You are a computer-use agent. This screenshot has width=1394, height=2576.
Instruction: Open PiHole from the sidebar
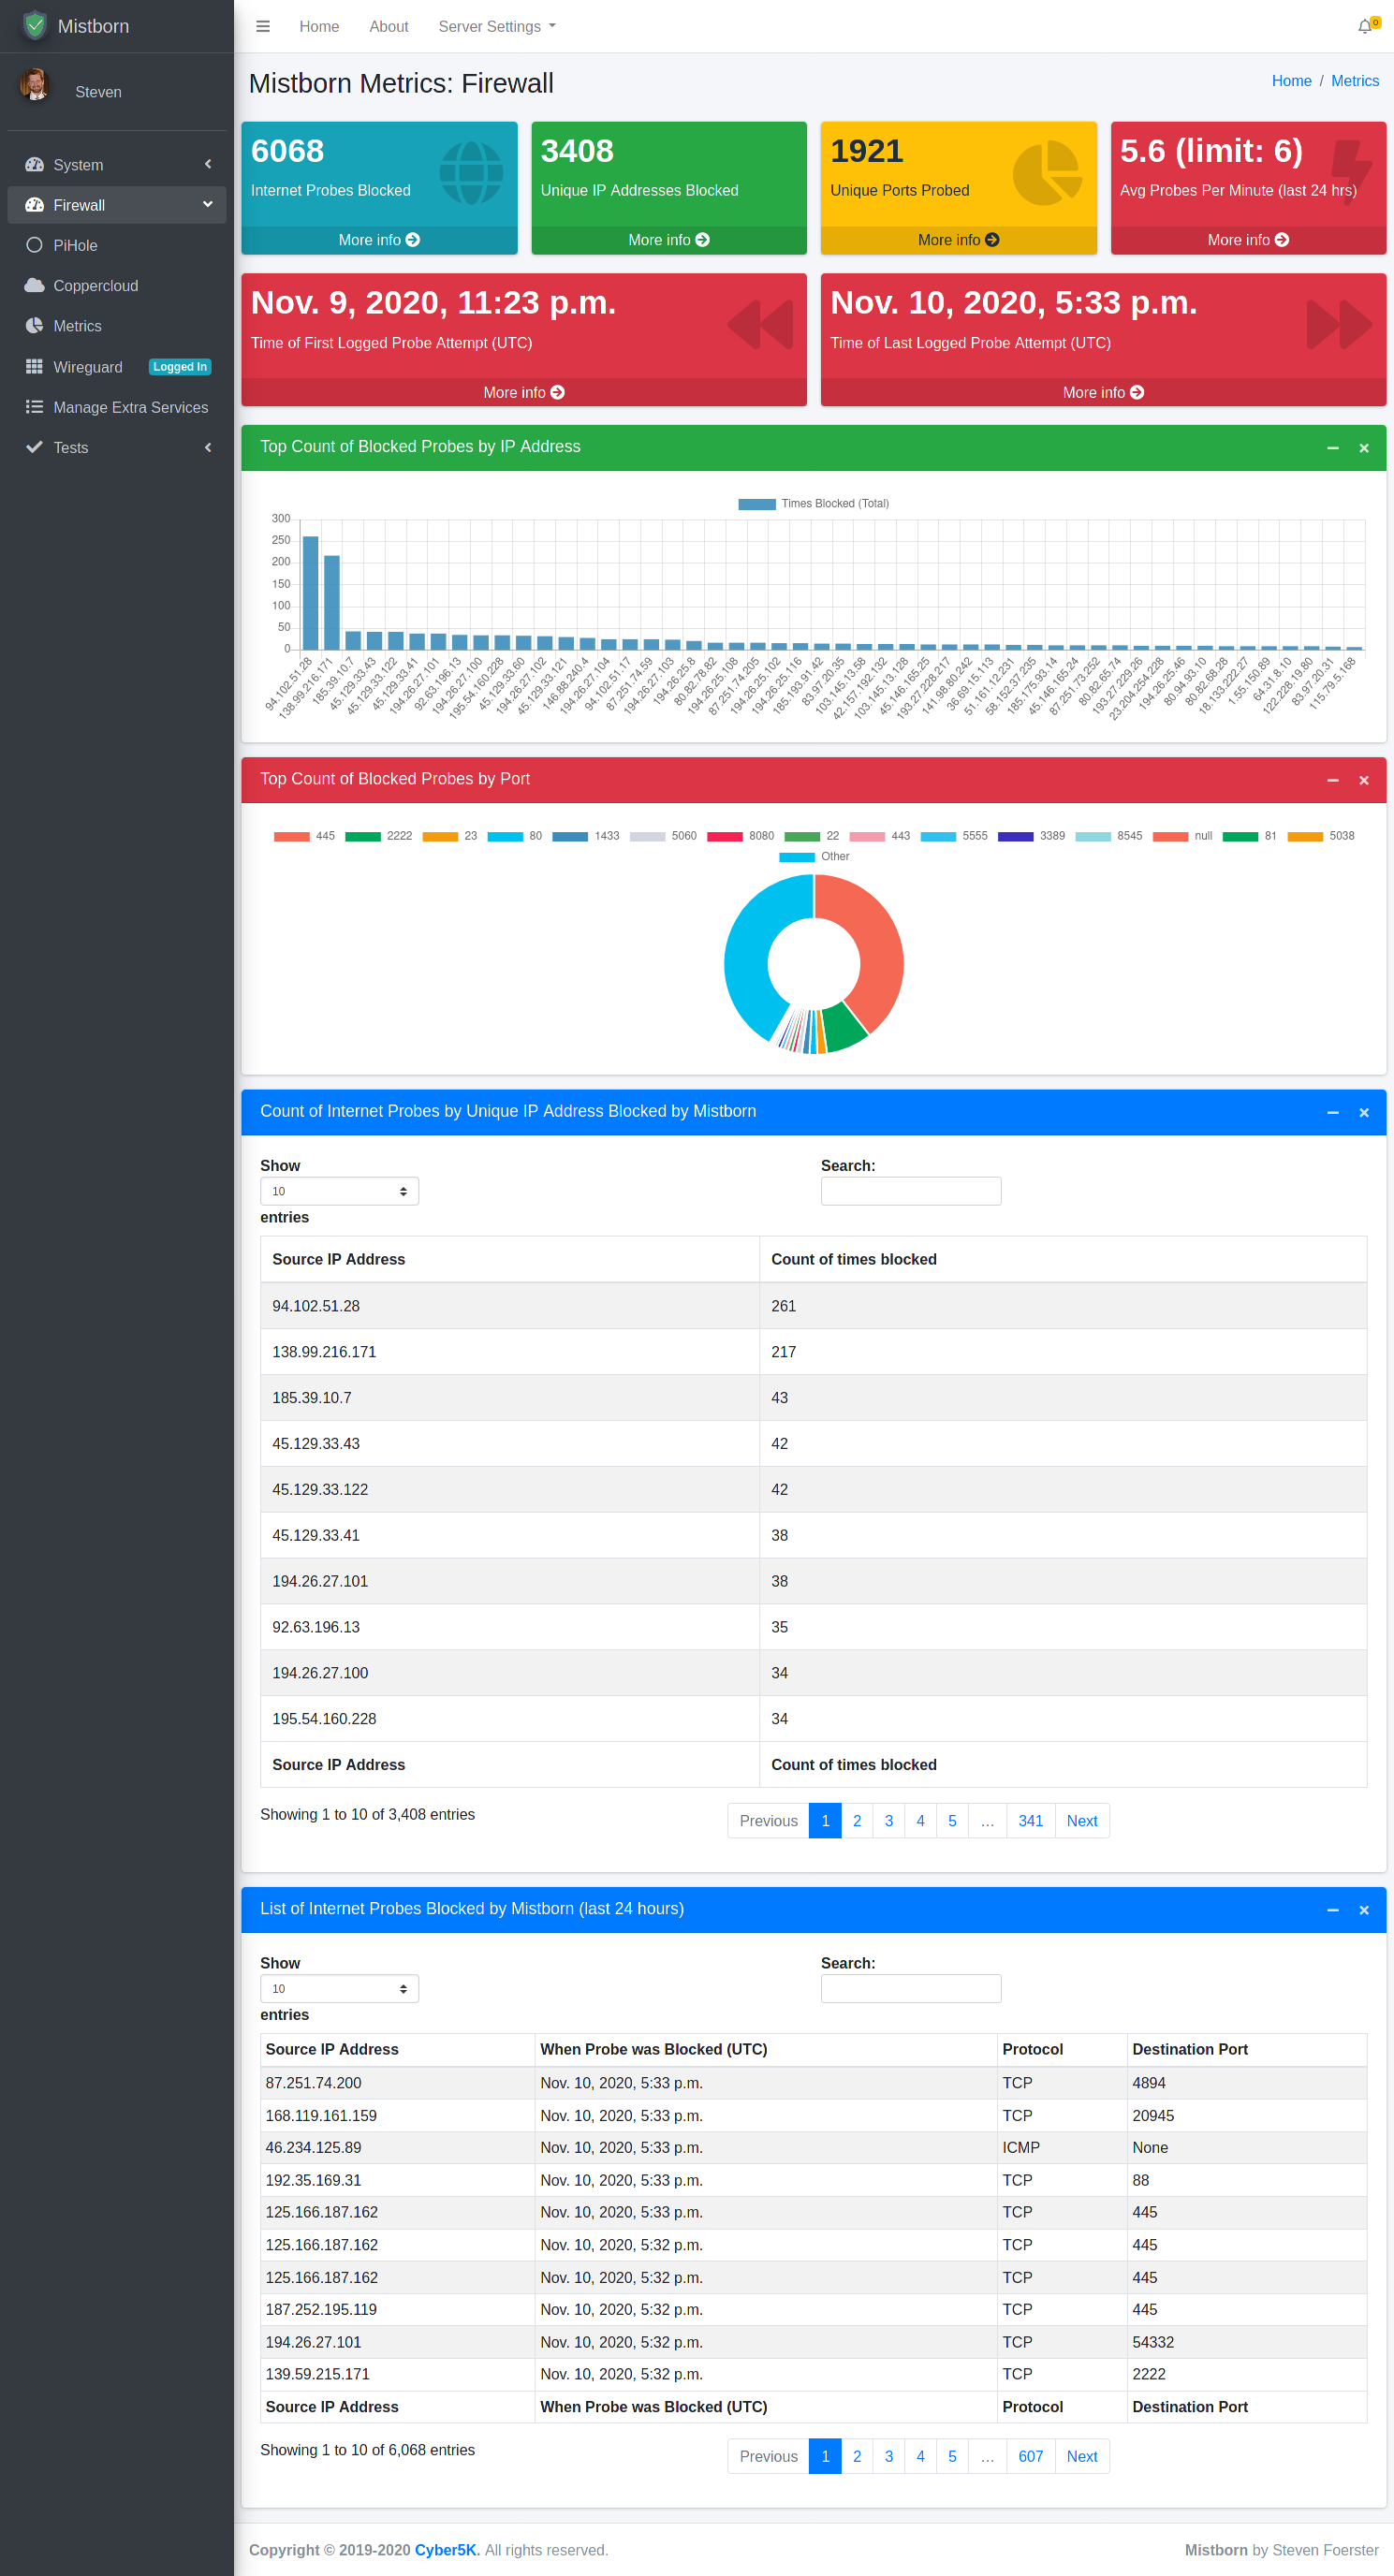(117, 245)
